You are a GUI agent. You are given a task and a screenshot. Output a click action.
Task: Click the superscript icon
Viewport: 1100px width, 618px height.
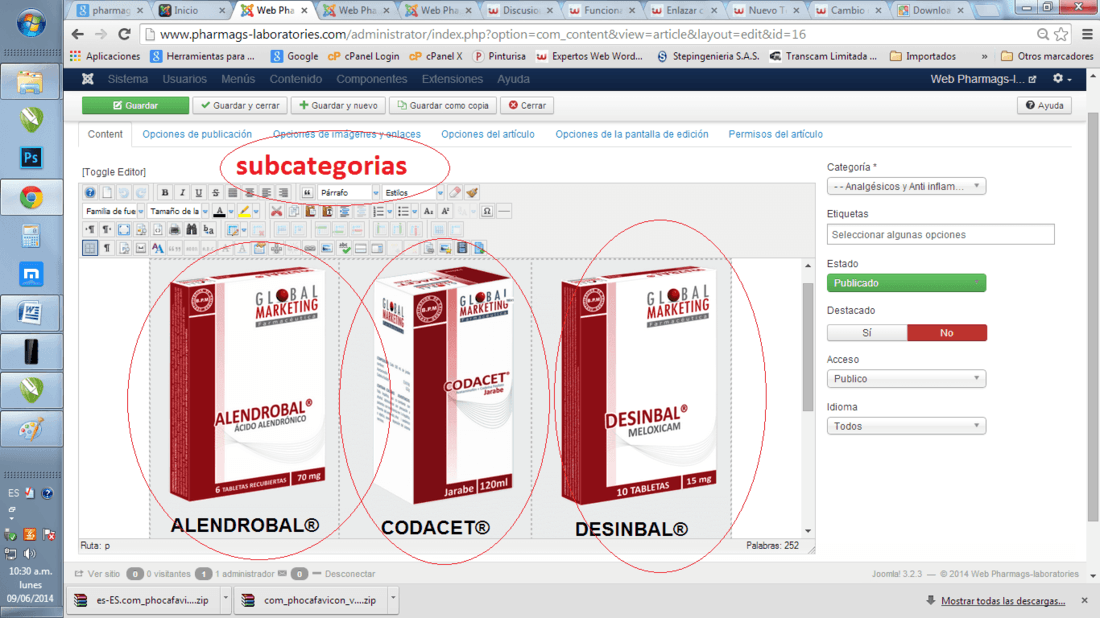445,211
